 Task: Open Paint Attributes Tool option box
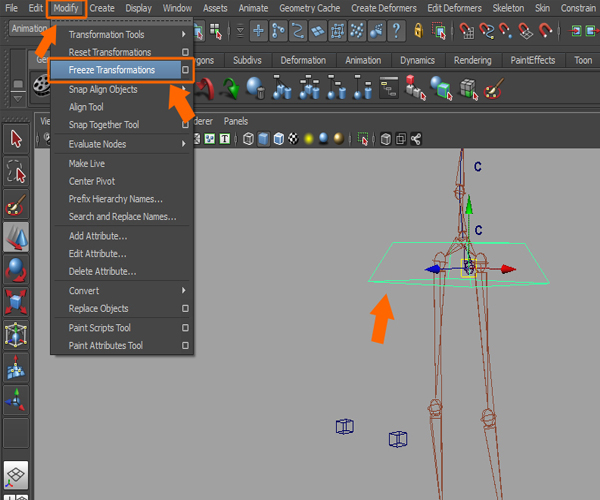point(185,345)
